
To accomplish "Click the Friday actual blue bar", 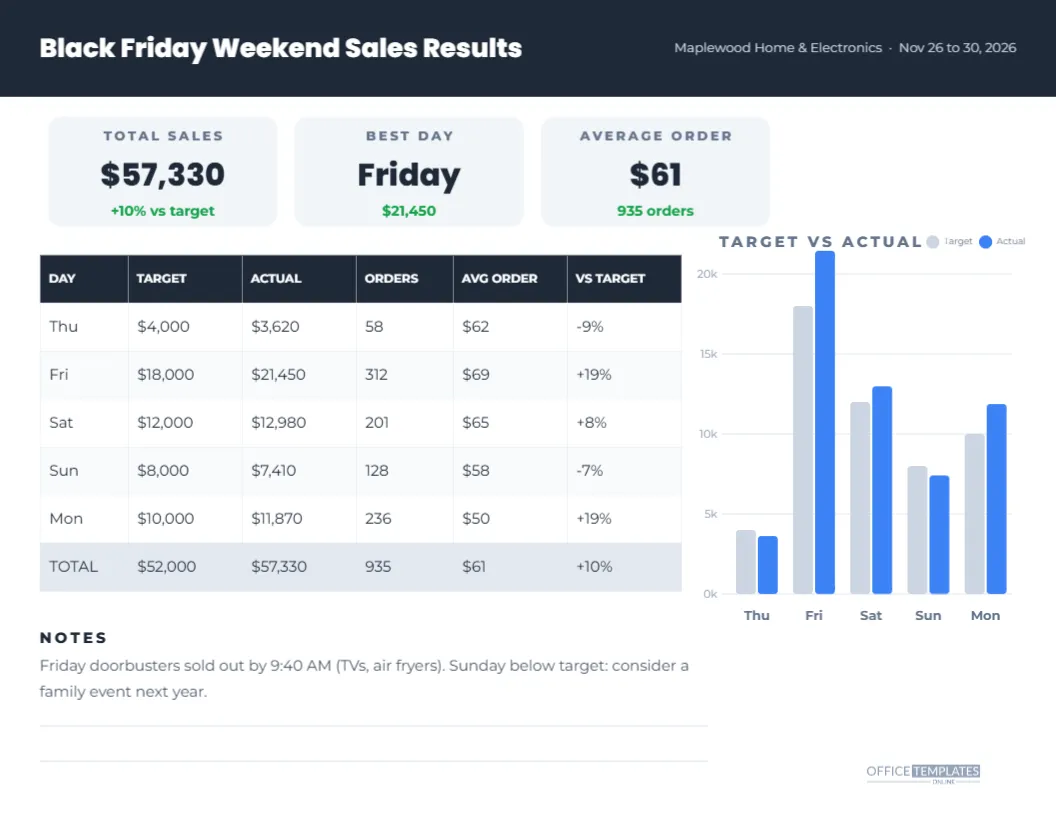I will point(825,422).
